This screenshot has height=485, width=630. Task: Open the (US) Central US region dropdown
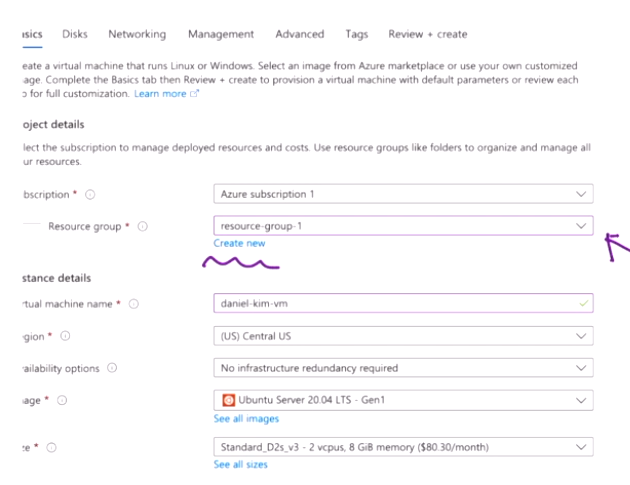click(403, 336)
